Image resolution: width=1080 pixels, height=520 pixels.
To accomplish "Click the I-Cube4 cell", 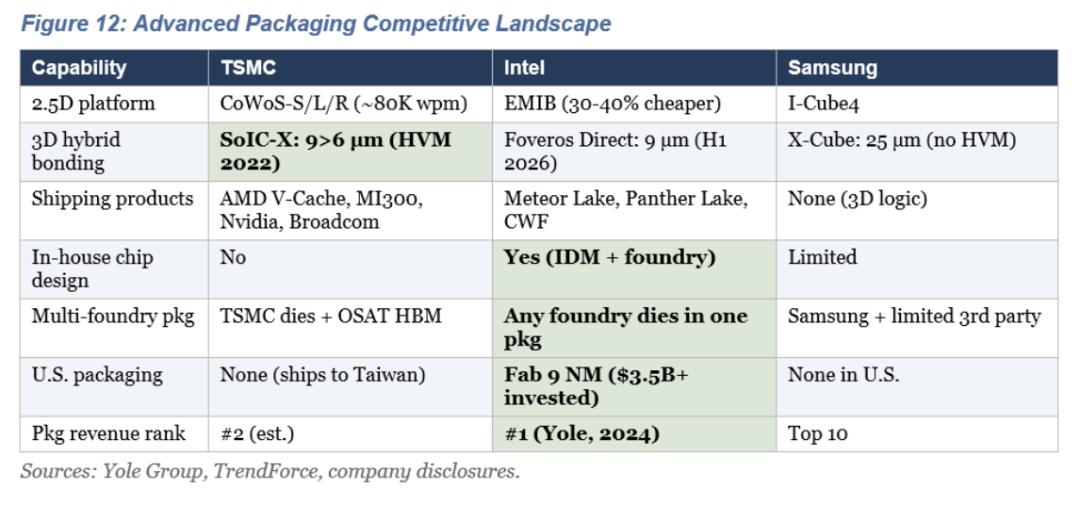I will pyautogui.click(x=823, y=104).
